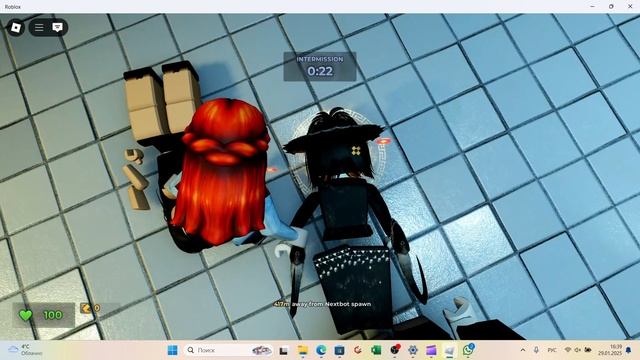Click the Nextbot spawn distance text

tap(322, 304)
